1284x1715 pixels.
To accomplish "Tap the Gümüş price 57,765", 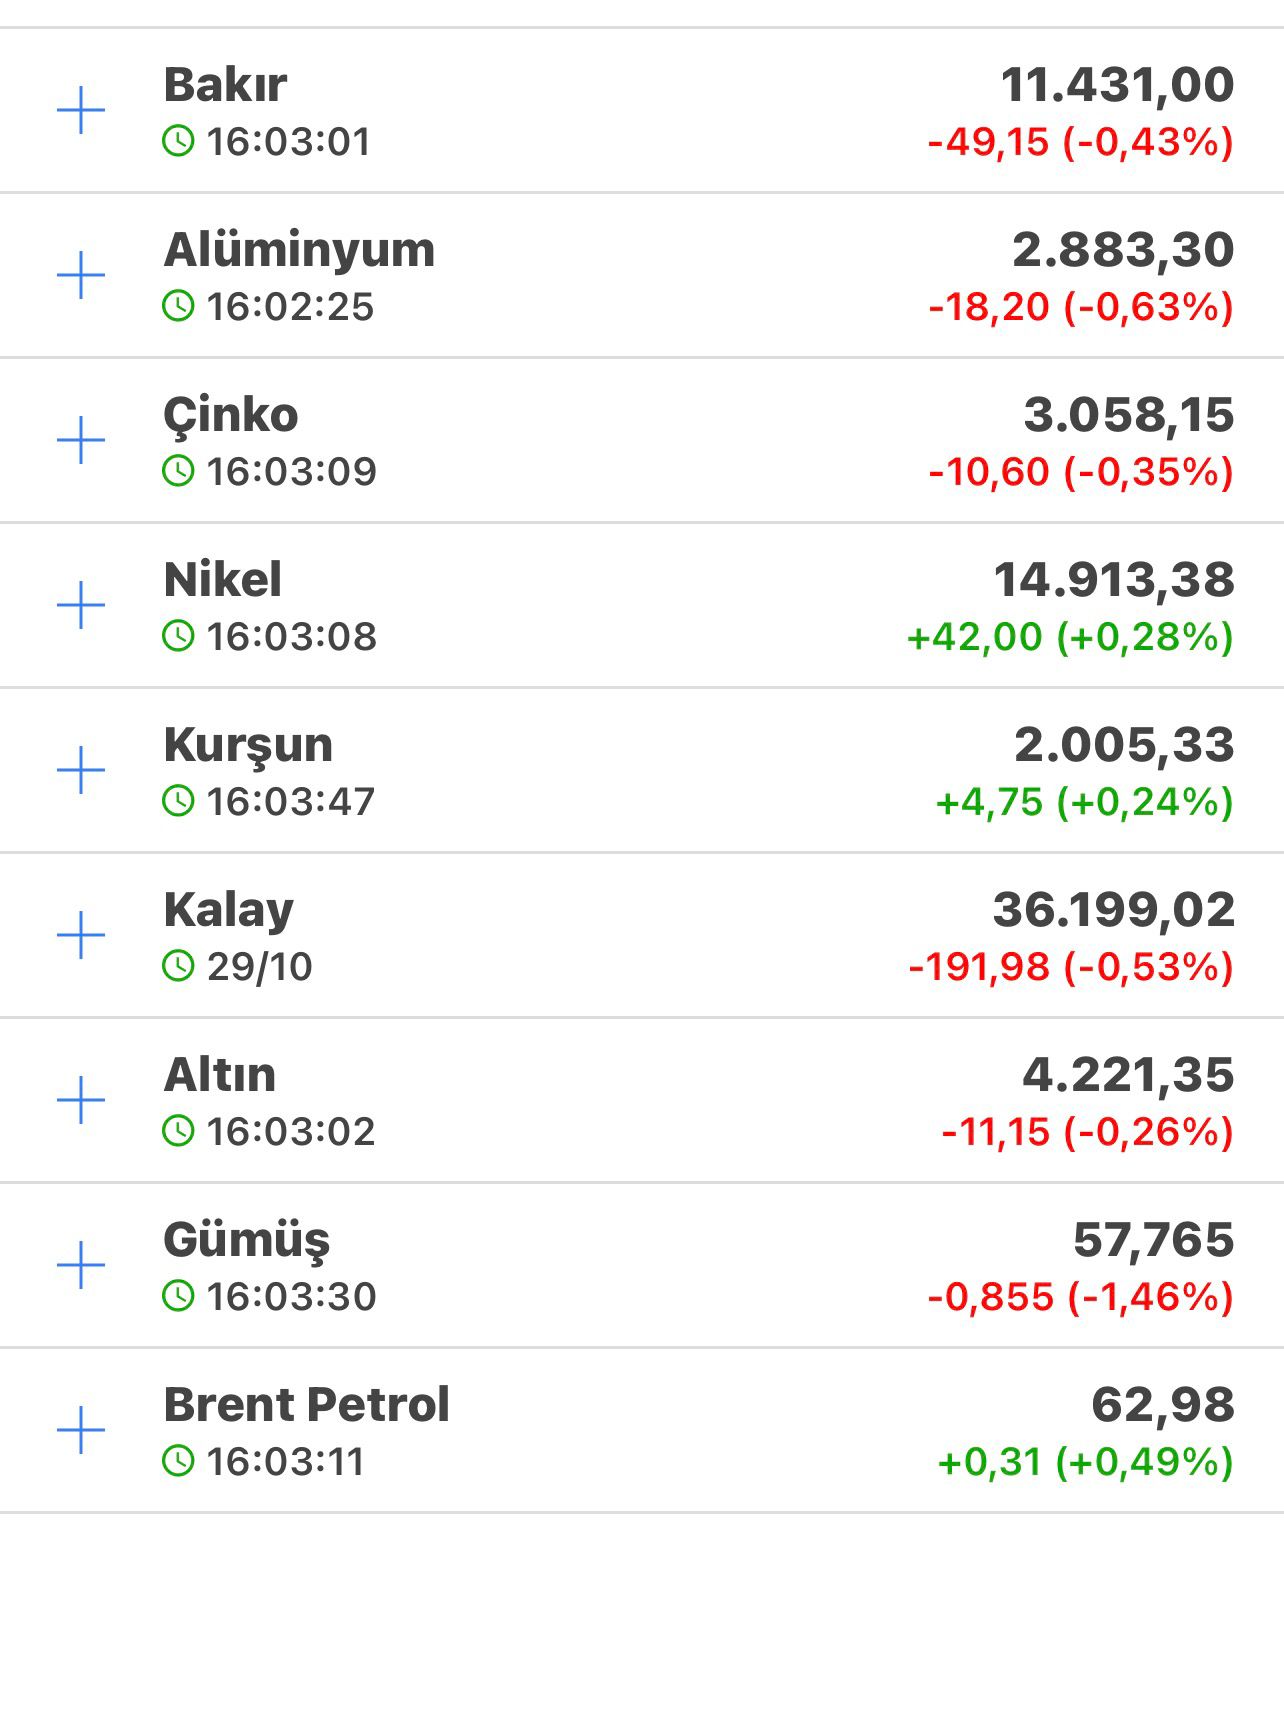I will (x=1153, y=1240).
